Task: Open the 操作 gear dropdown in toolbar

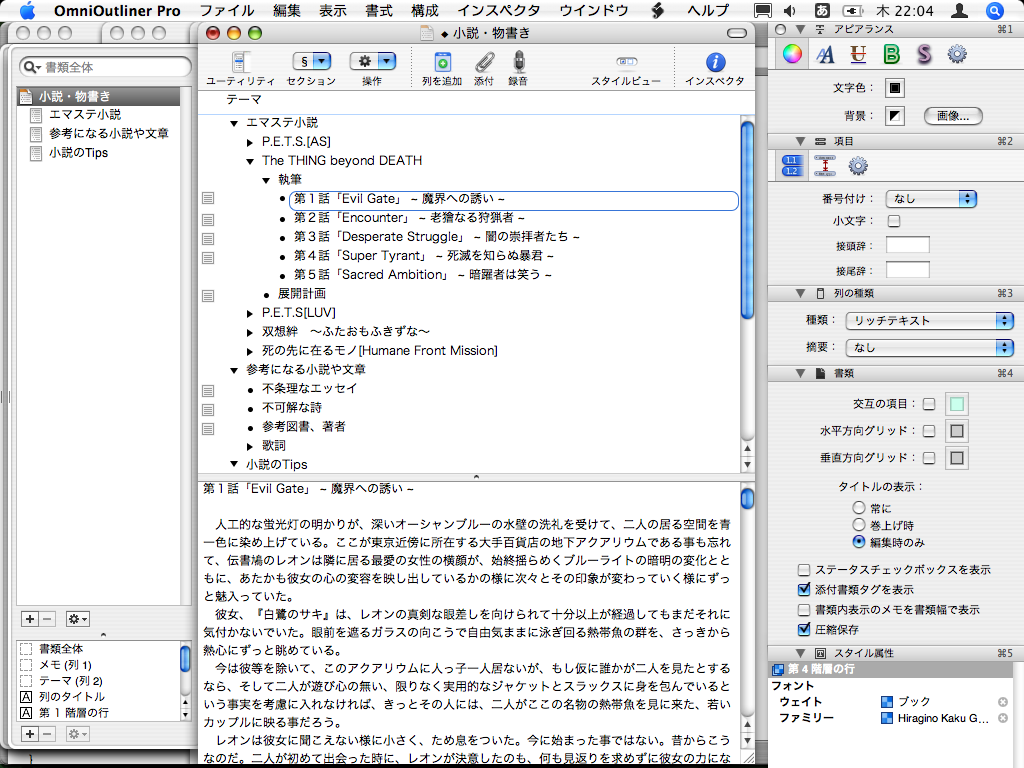Action: click(x=373, y=61)
